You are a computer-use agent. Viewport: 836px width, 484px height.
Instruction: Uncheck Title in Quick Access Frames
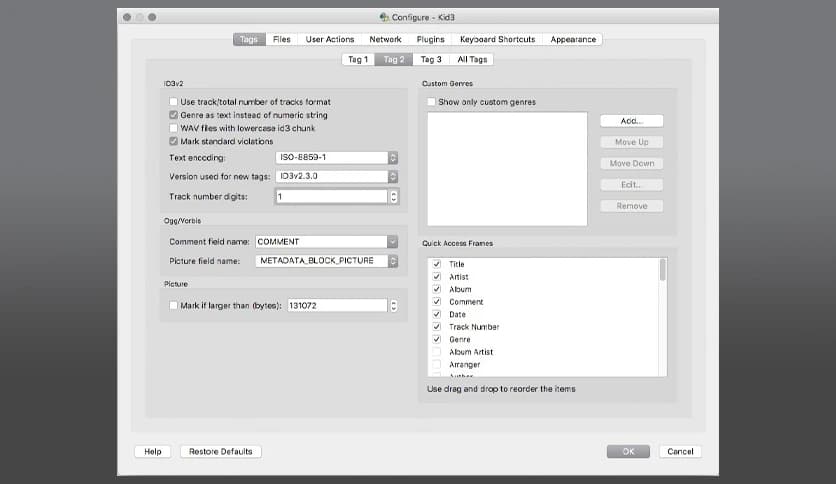[437, 264]
